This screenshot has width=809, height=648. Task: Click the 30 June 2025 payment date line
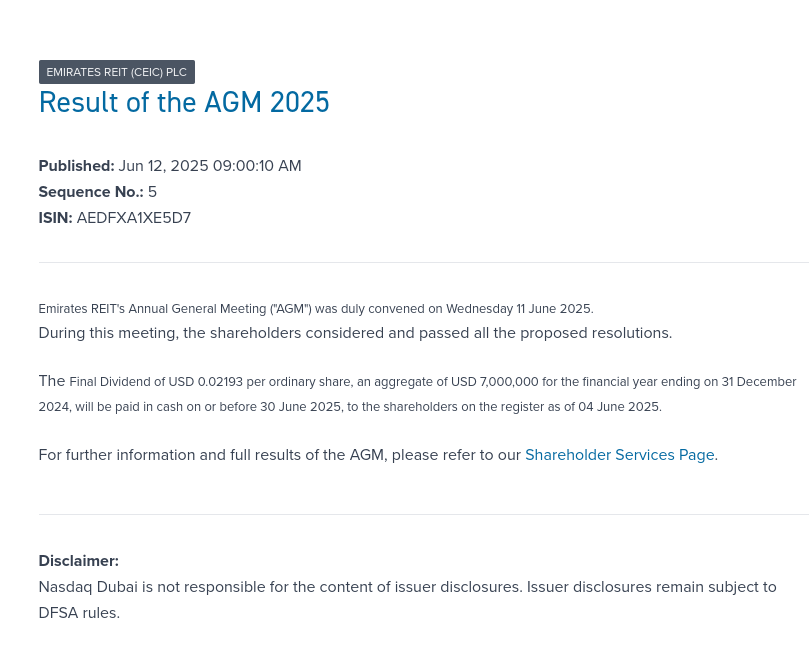pos(350,407)
